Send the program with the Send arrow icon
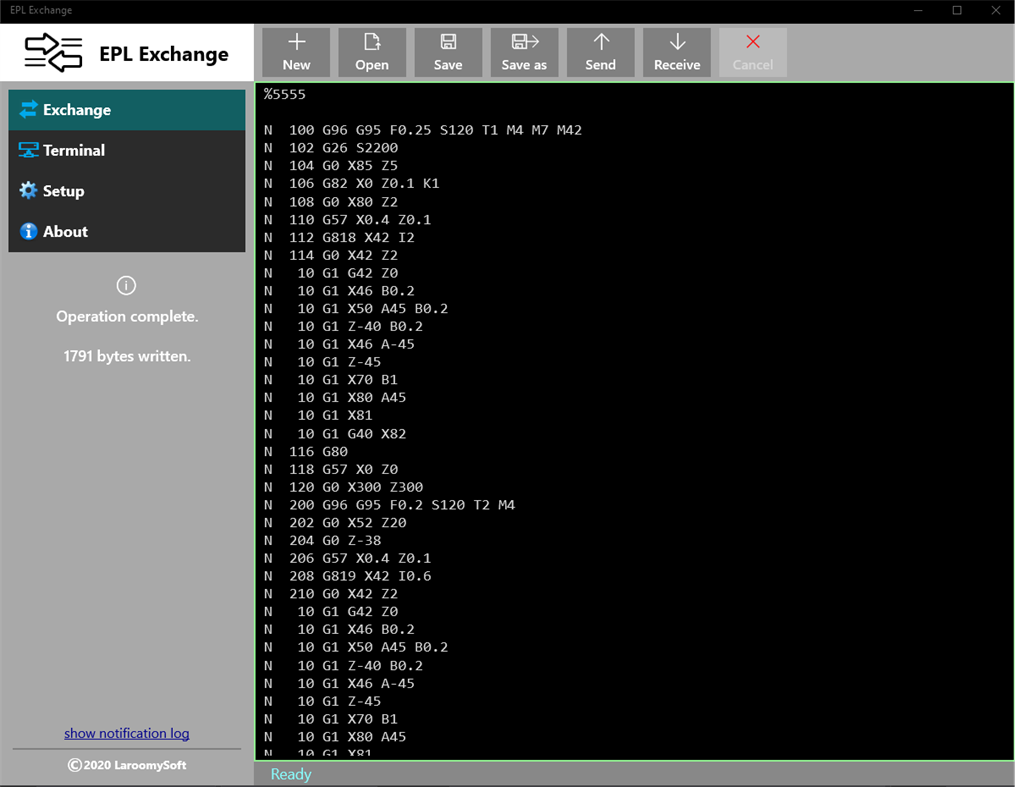Screen dimensions: 1015x787 600,52
